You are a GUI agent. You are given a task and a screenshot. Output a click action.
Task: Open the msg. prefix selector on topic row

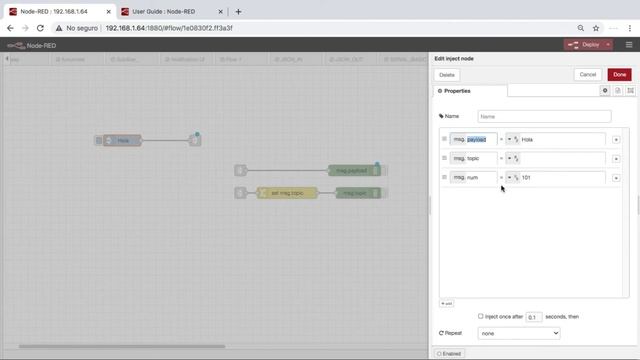click(459, 158)
